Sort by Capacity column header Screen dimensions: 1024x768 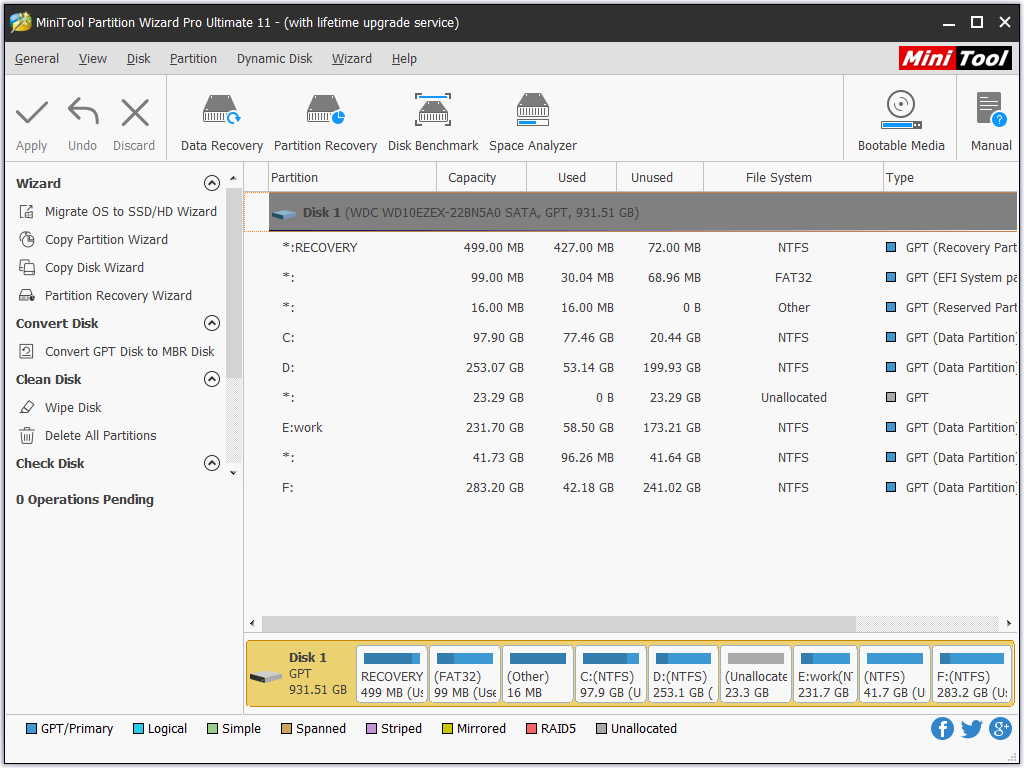click(x=481, y=178)
